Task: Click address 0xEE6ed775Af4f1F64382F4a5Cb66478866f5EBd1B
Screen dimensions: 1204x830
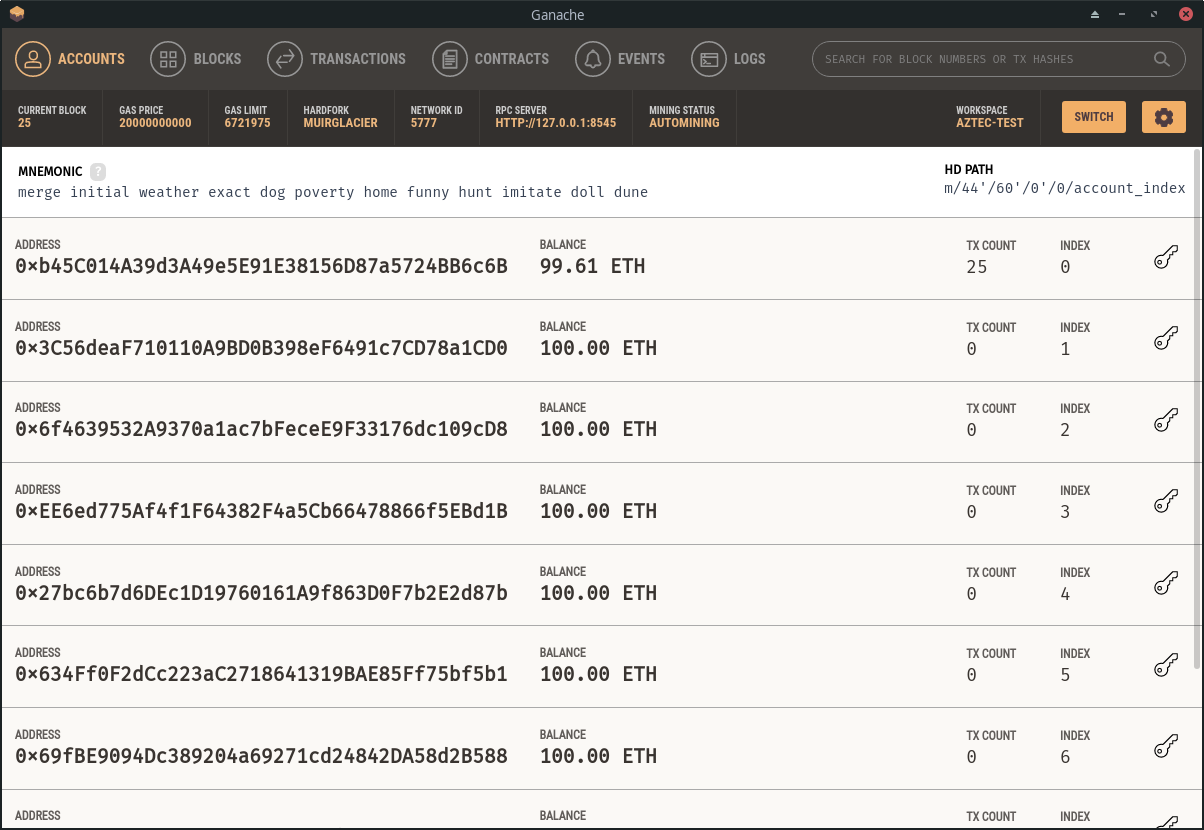Action: [262, 512]
